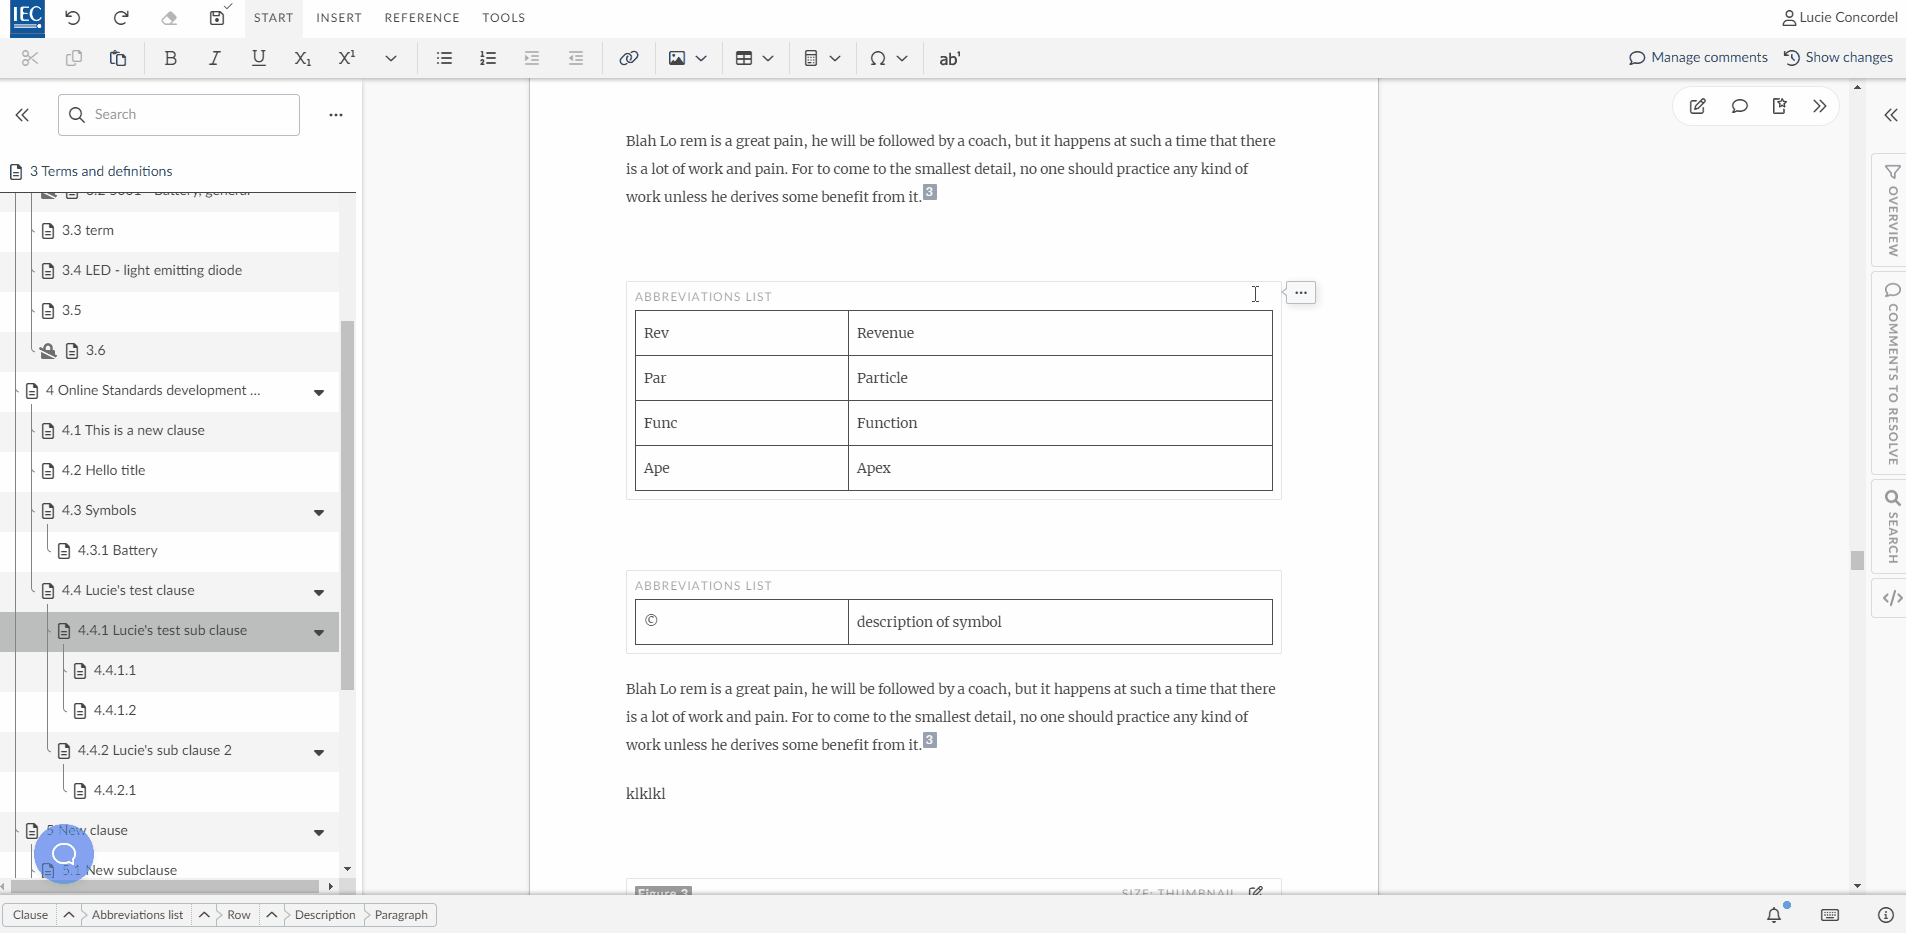This screenshot has width=1906, height=933.
Task: Insert a numbered list
Action: pos(488,58)
